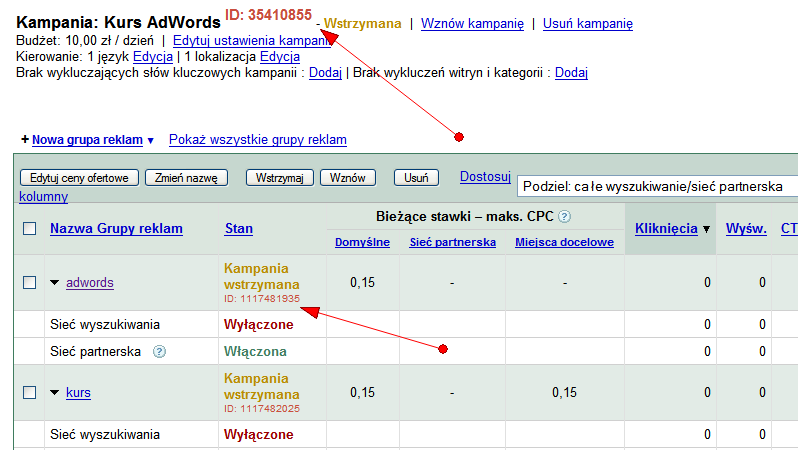
Task: Tick the checkbox for adwords ad group
Action: click(x=30, y=283)
